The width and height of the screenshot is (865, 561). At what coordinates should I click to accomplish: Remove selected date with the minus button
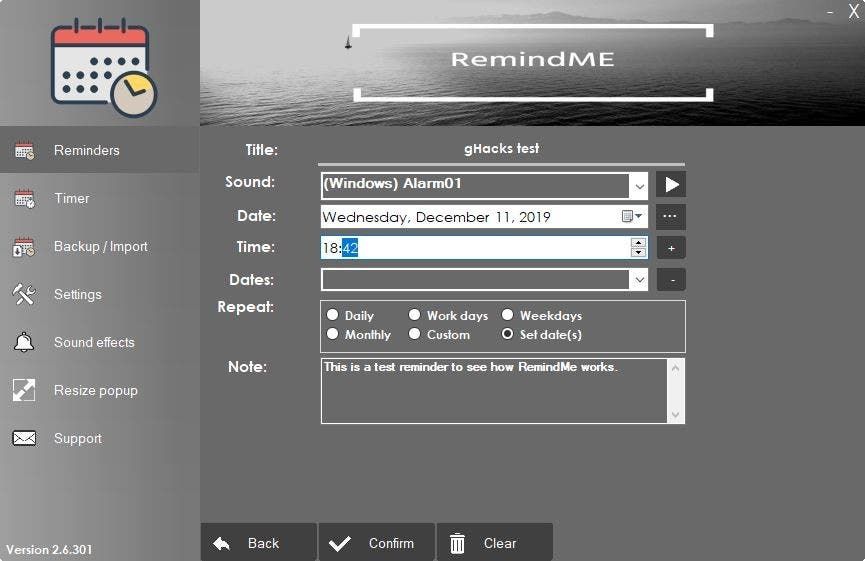click(x=671, y=280)
